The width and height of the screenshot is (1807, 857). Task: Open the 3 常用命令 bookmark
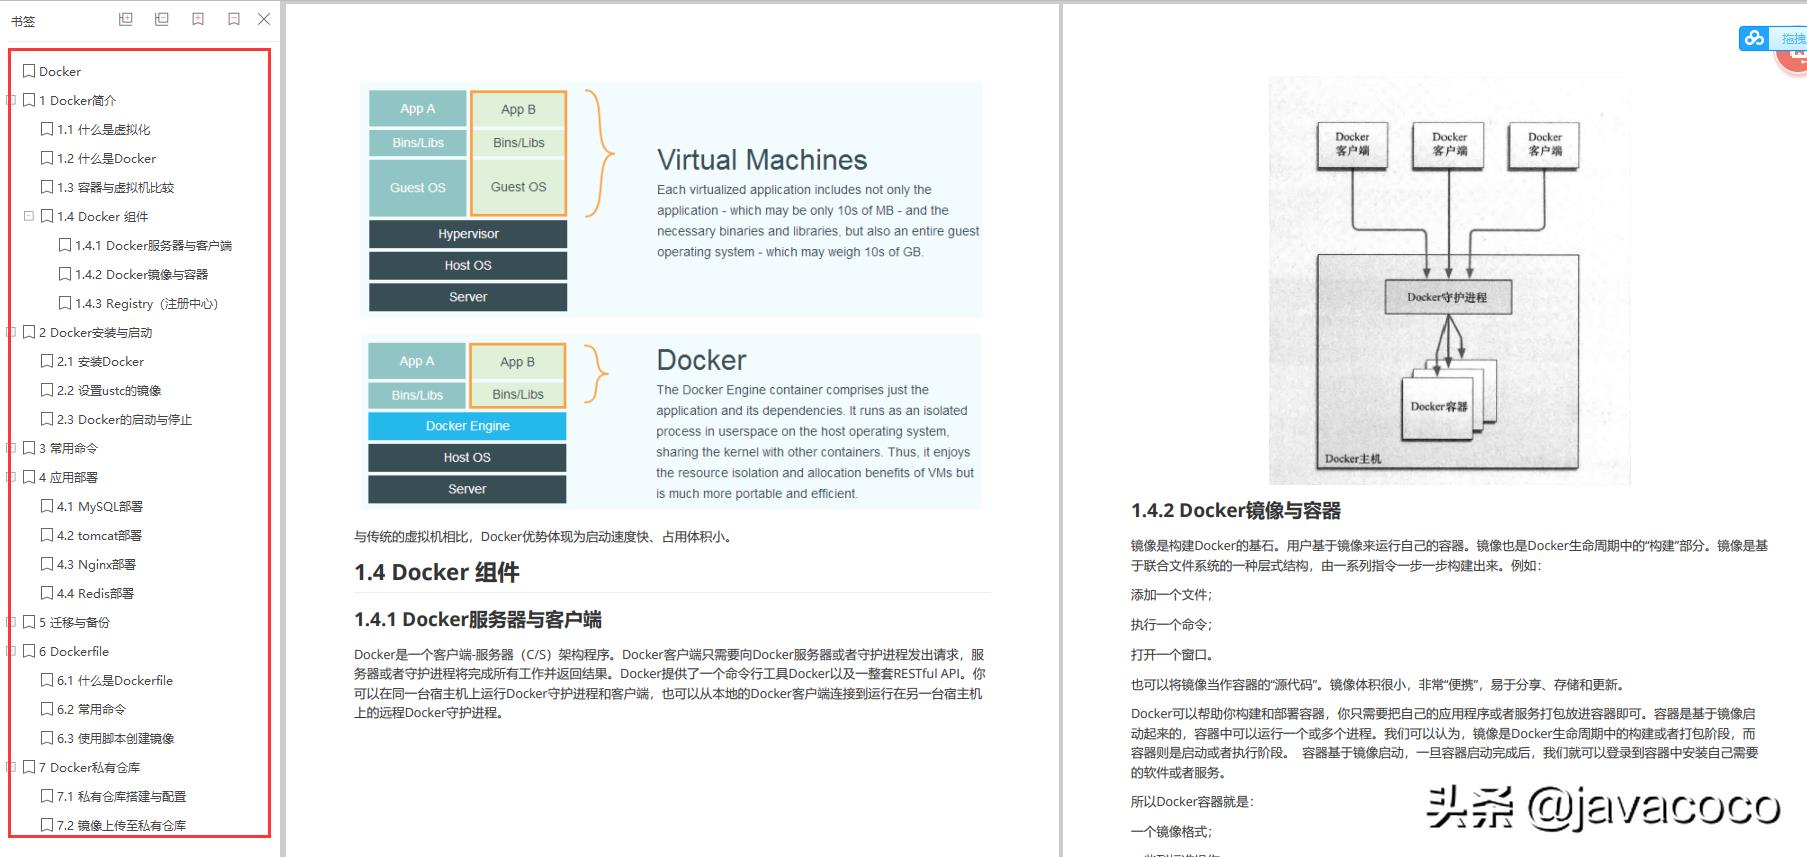coord(68,448)
